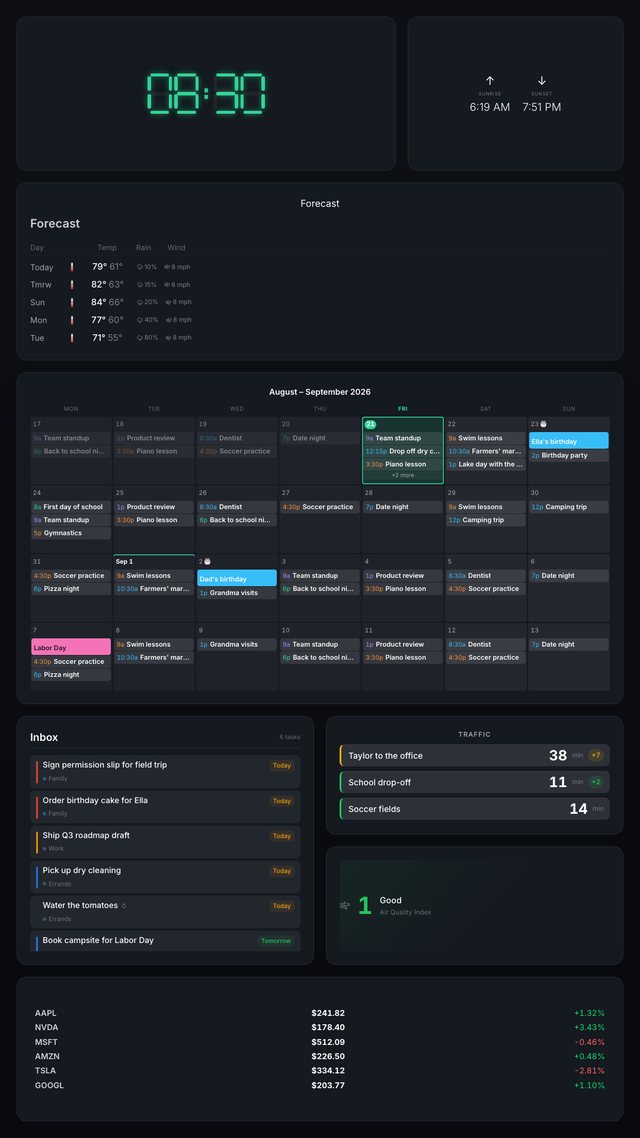Click the wind icon in the Air Quality card
This screenshot has height=1138, width=640.
[345, 905]
